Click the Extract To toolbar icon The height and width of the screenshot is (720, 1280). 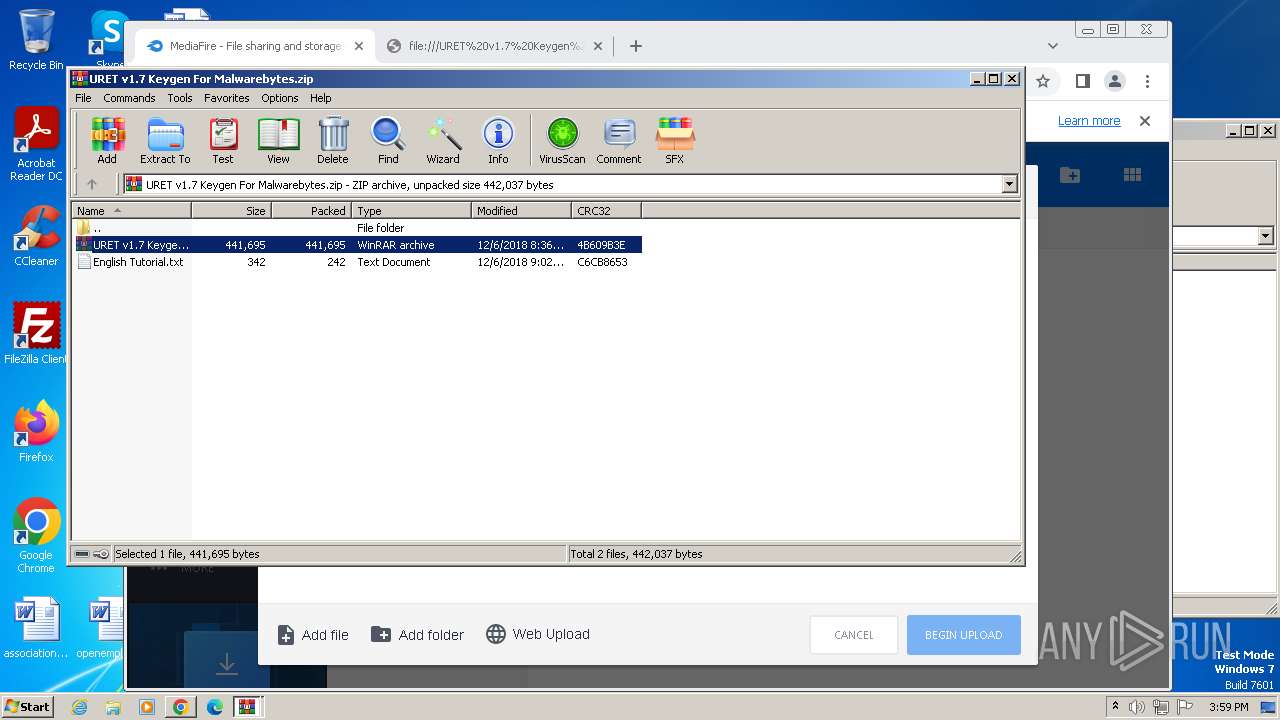coord(165,140)
